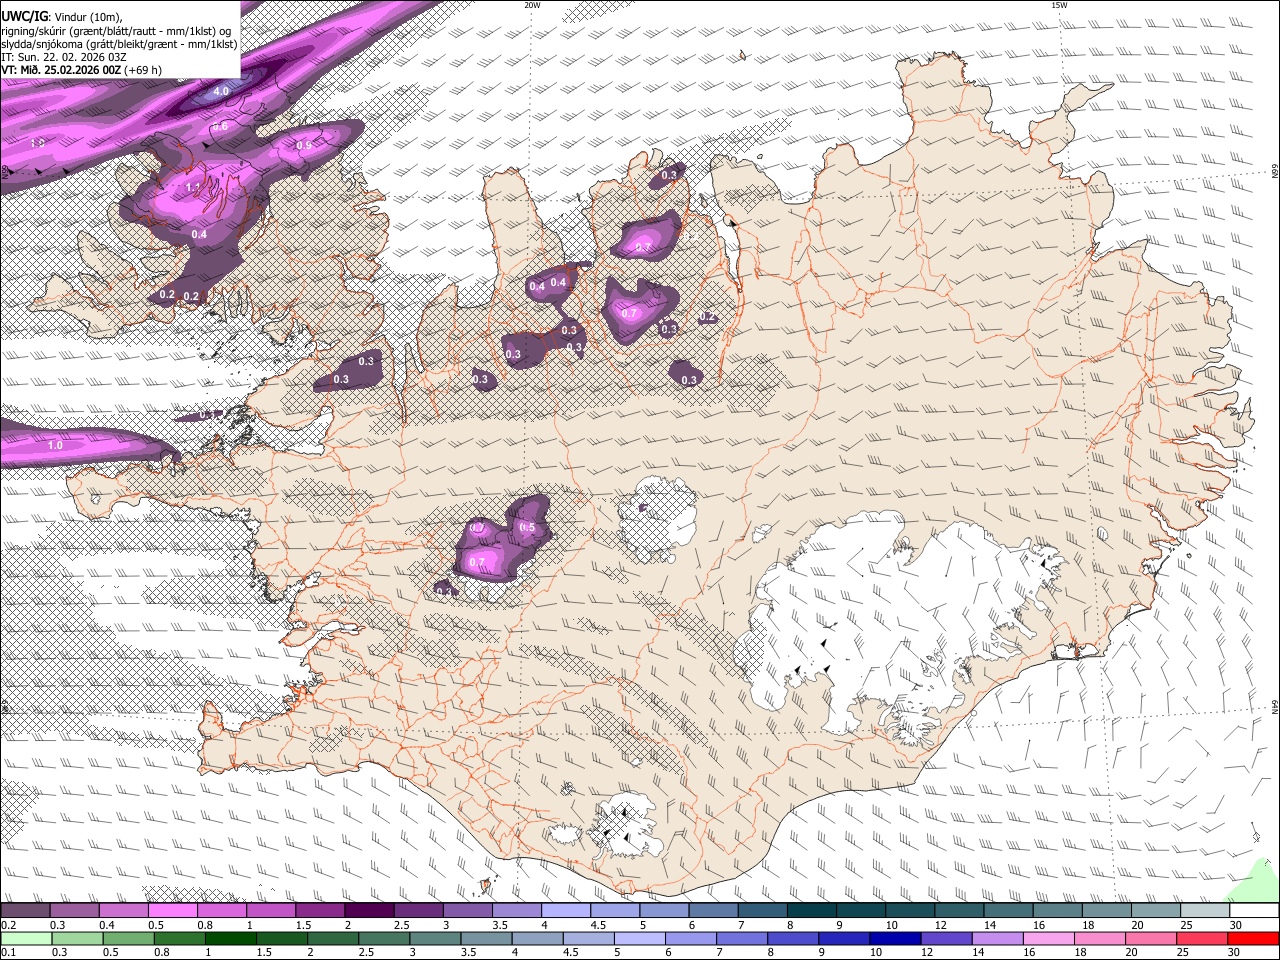Select the bright pink 0.5–0.8 snow swatch
This screenshot has height=960, width=1280.
pyautogui.click(x=173, y=911)
